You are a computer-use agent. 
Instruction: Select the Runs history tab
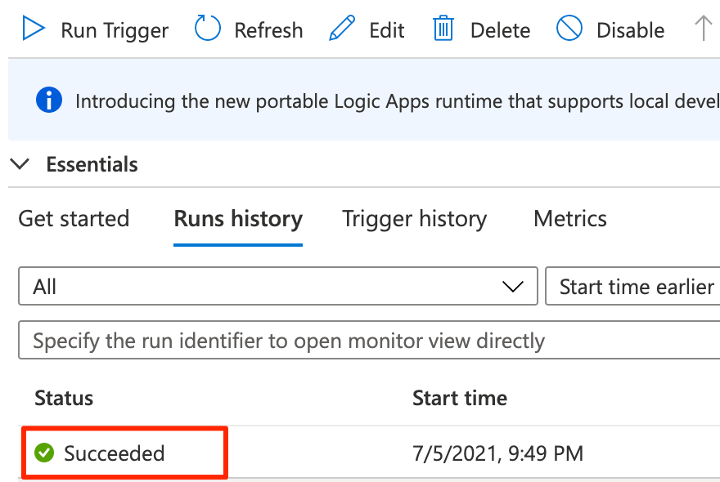pyautogui.click(x=238, y=219)
